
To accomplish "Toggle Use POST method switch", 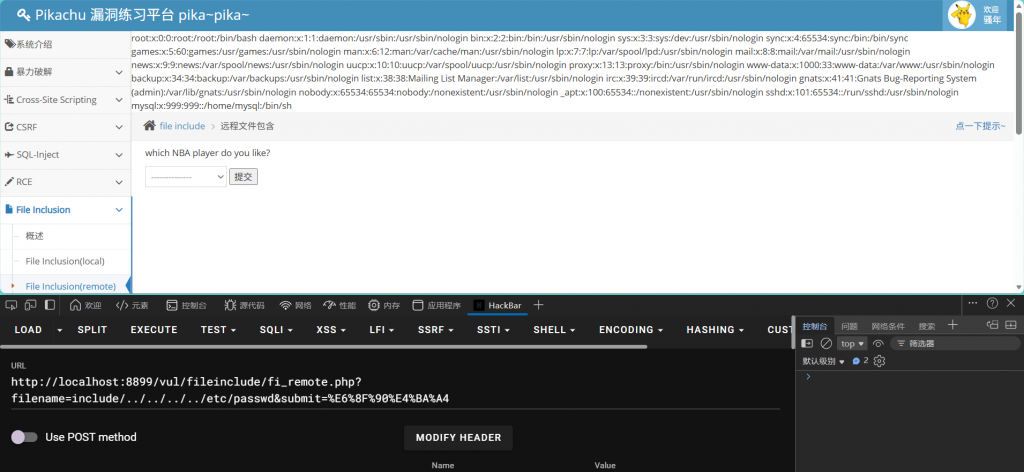I will pos(25,437).
